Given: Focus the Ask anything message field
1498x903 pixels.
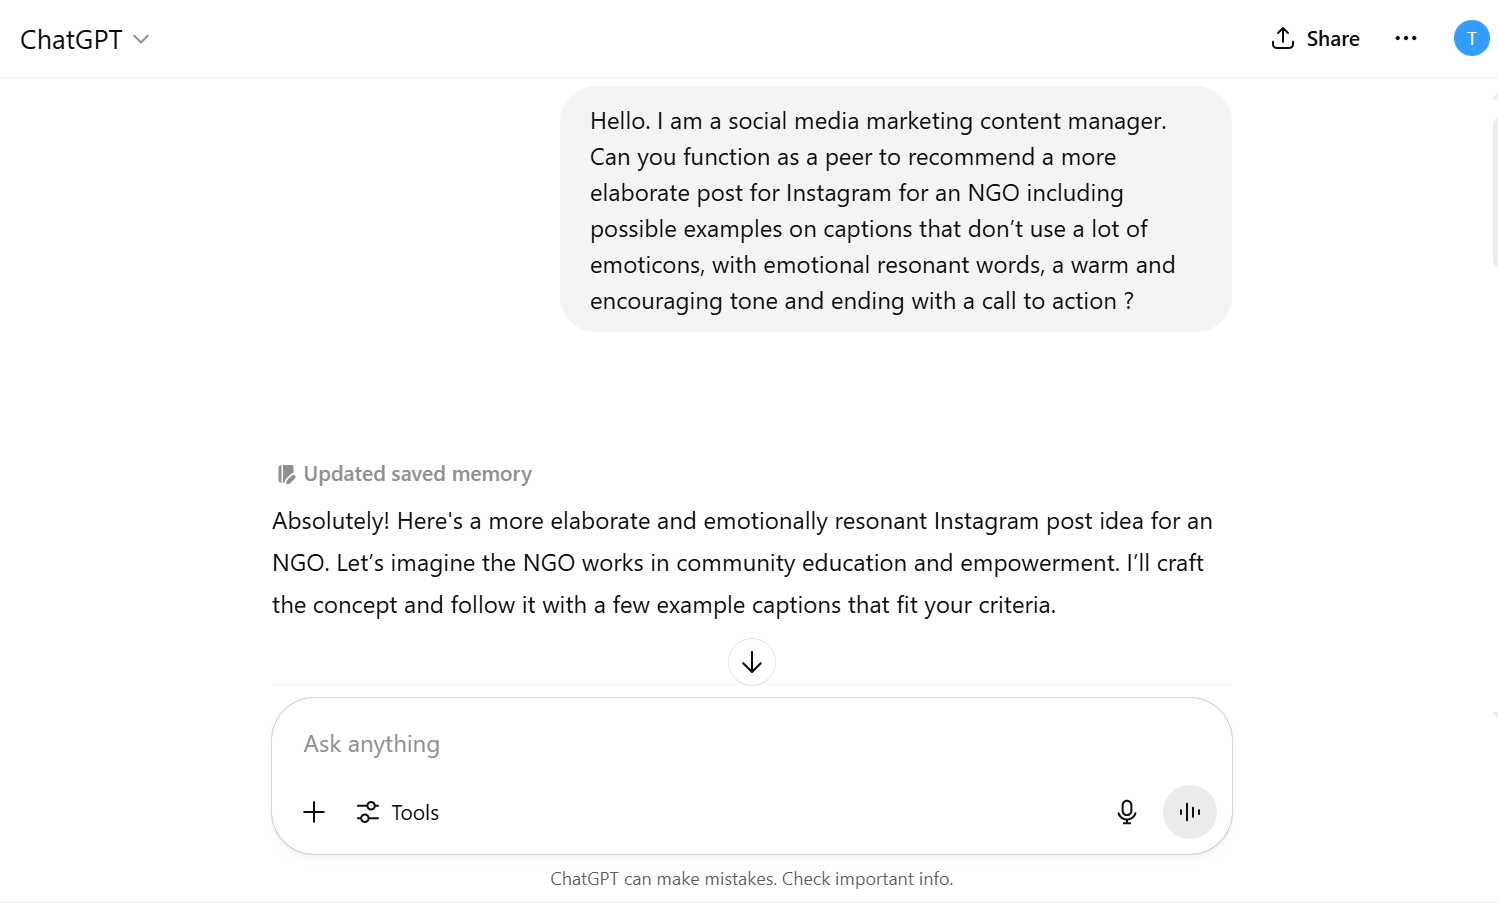Looking at the screenshot, I should click(752, 744).
